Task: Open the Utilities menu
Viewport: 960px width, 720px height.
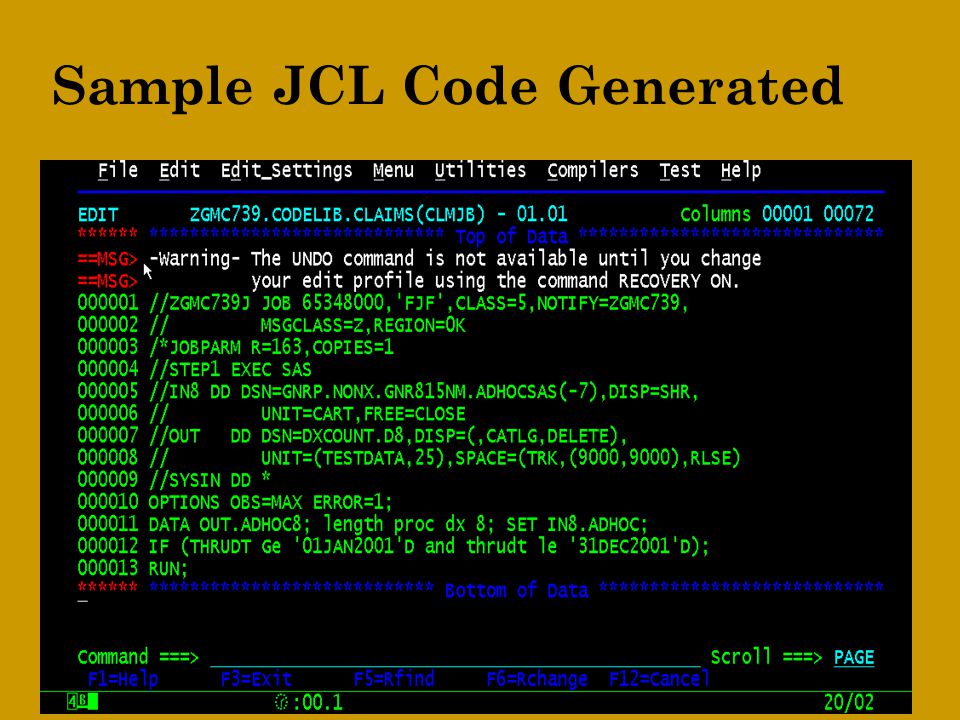Action: click(x=480, y=170)
